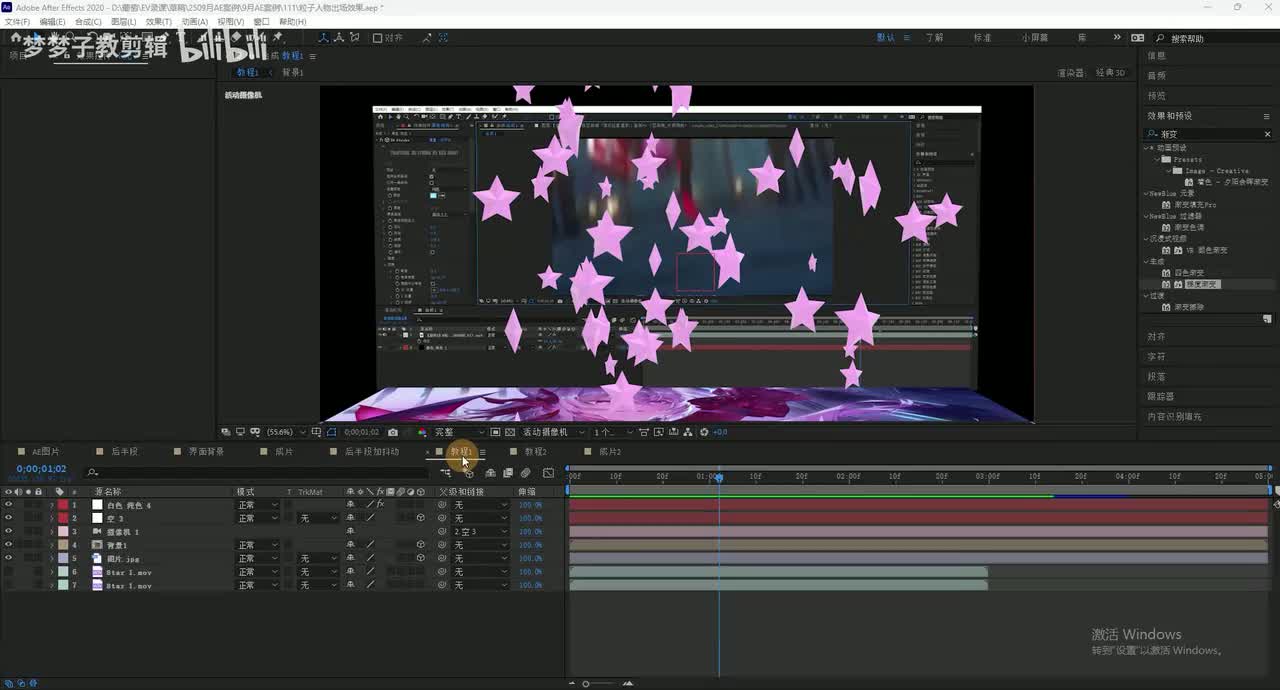1280x690 pixels.
Task: Open the 教程1 timeline panel menu
Action: 482,452
